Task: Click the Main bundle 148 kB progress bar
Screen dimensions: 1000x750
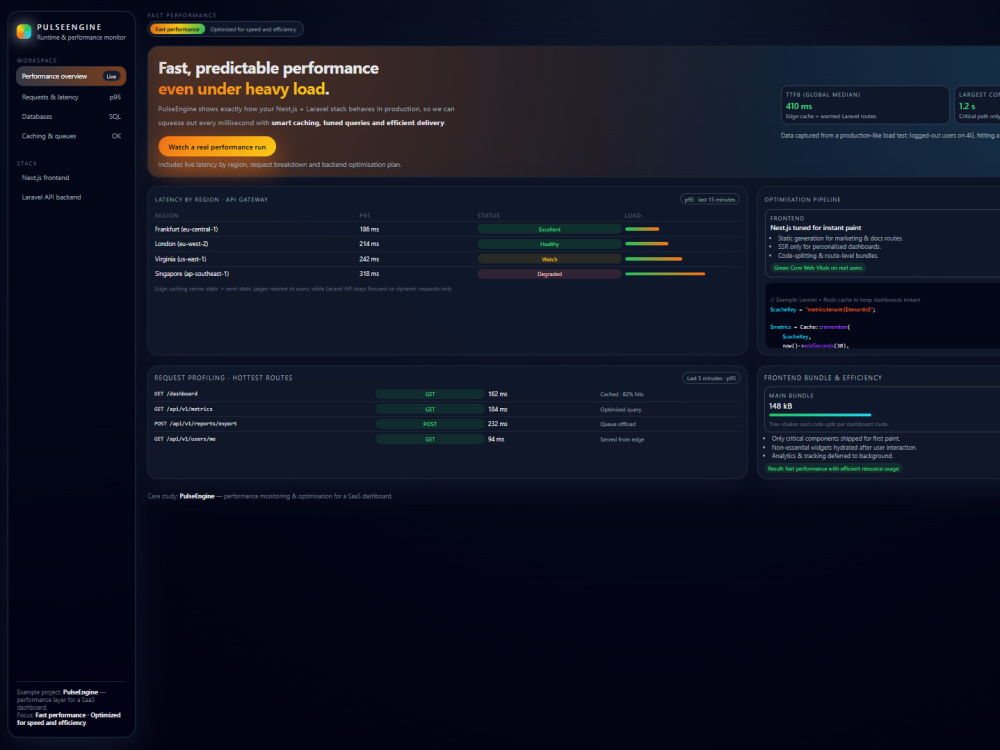Action: point(820,415)
